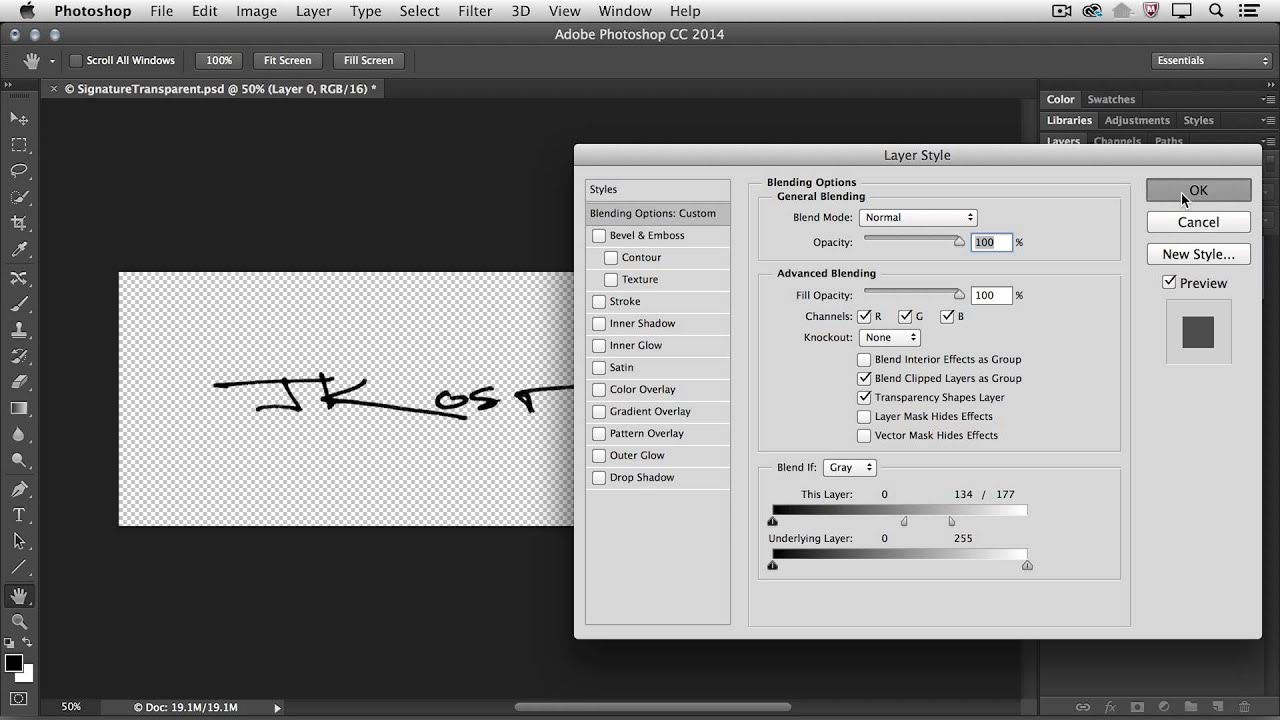Screen dimensions: 1280x720
Task: Select the Line tool
Action: [x=19, y=567]
